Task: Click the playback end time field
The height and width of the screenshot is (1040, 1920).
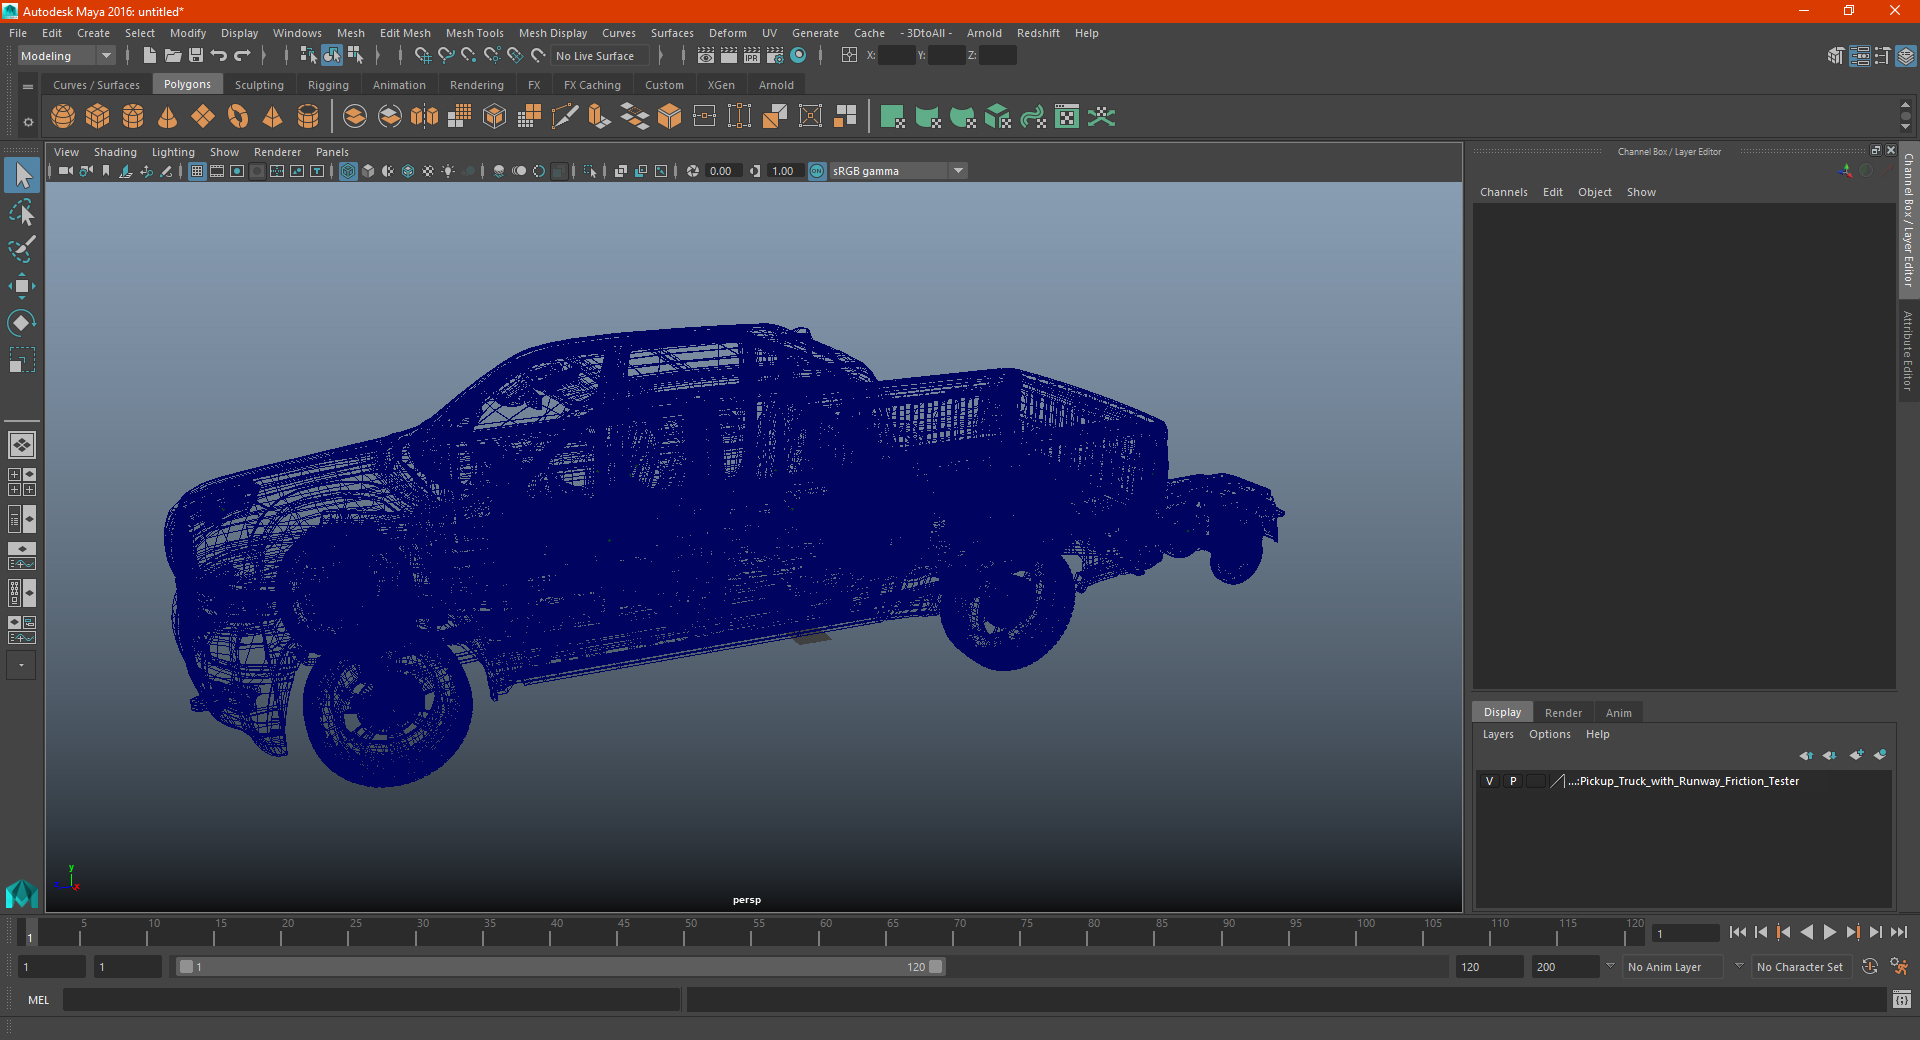Action: pyautogui.click(x=1488, y=967)
